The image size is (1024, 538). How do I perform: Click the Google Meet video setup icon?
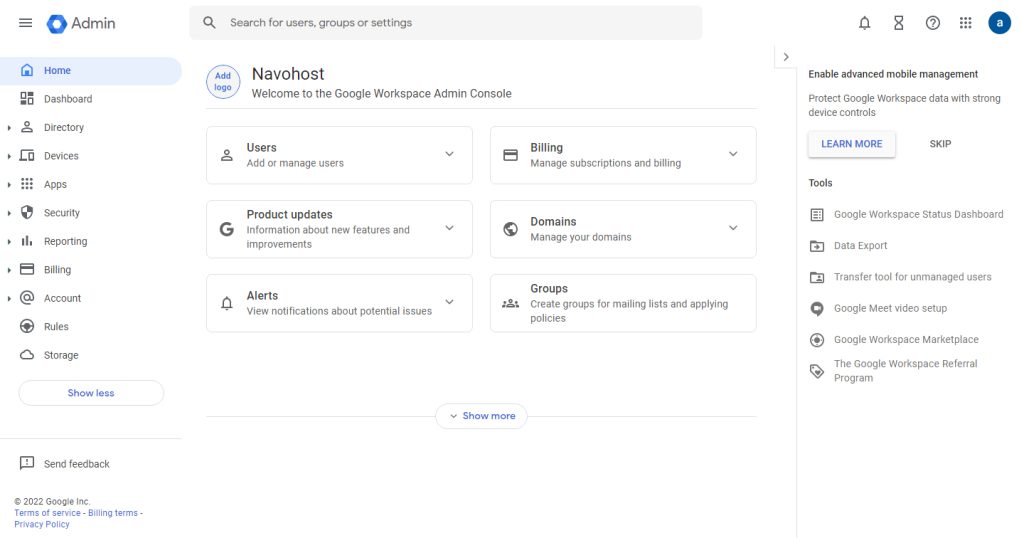(817, 309)
